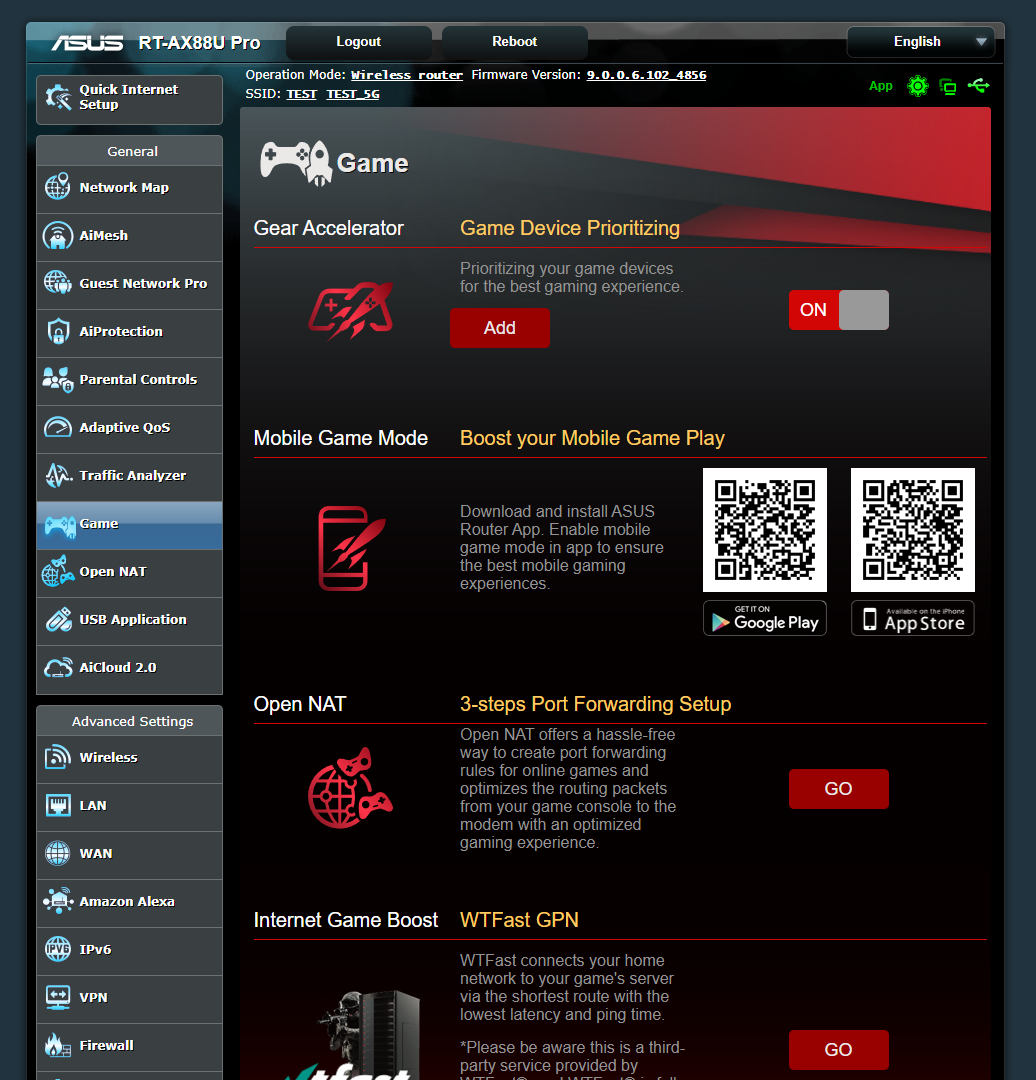1036x1080 pixels.
Task: Toggle Game Device Prioritizing ON switch
Action: click(838, 310)
